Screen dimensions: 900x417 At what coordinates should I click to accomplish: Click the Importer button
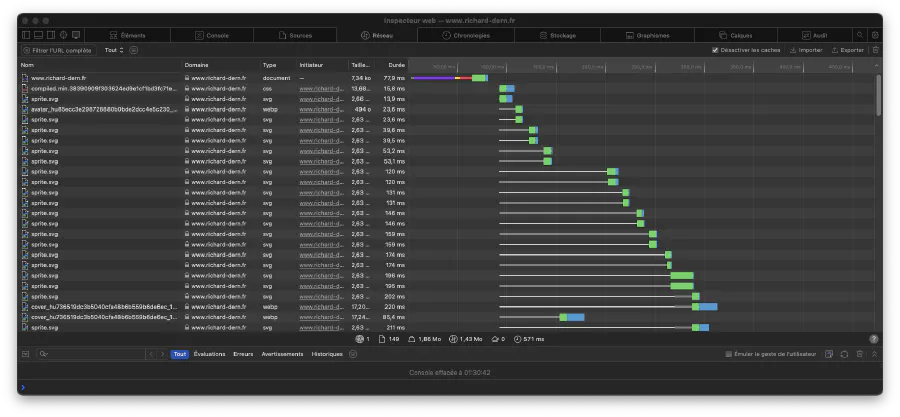tap(806, 50)
